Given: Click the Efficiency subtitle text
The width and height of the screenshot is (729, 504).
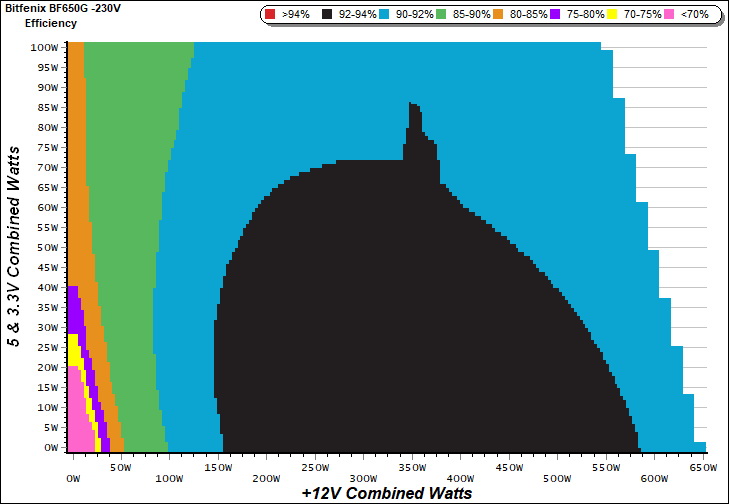Looking at the screenshot, I should [50, 22].
